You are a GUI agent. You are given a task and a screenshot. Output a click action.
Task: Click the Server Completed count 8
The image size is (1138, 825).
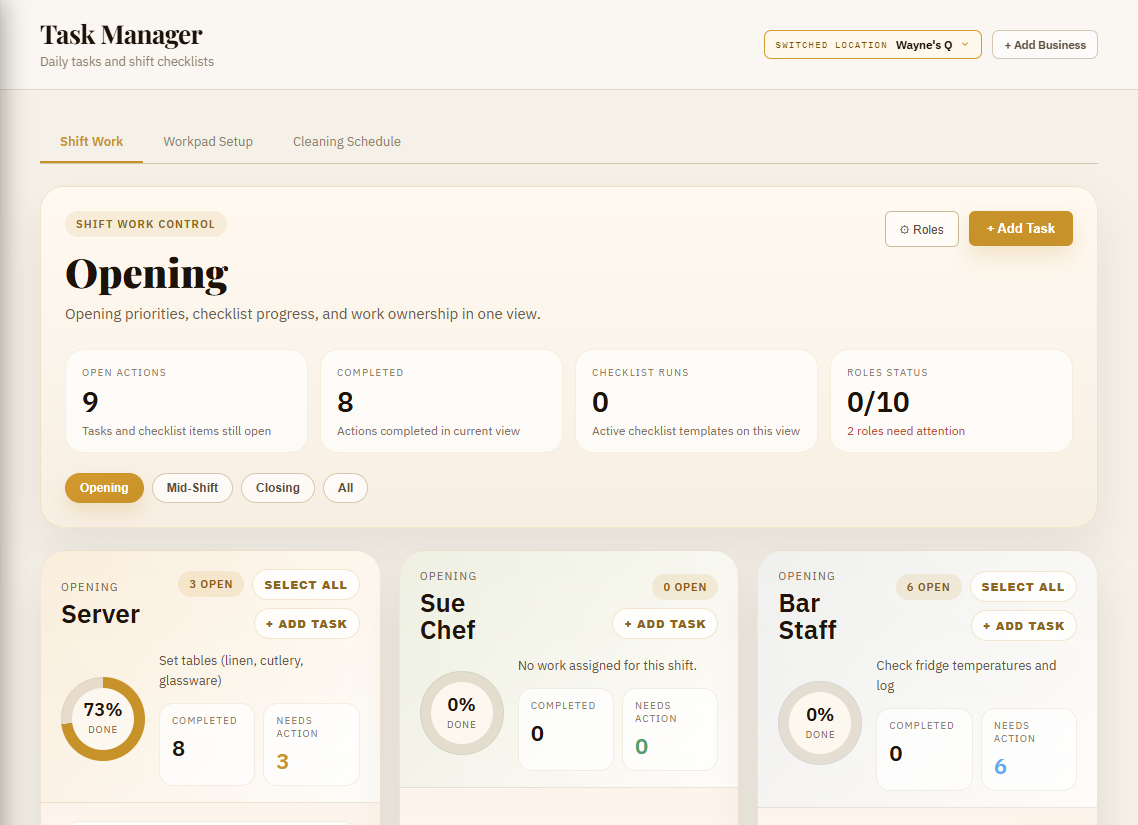coord(179,749)
